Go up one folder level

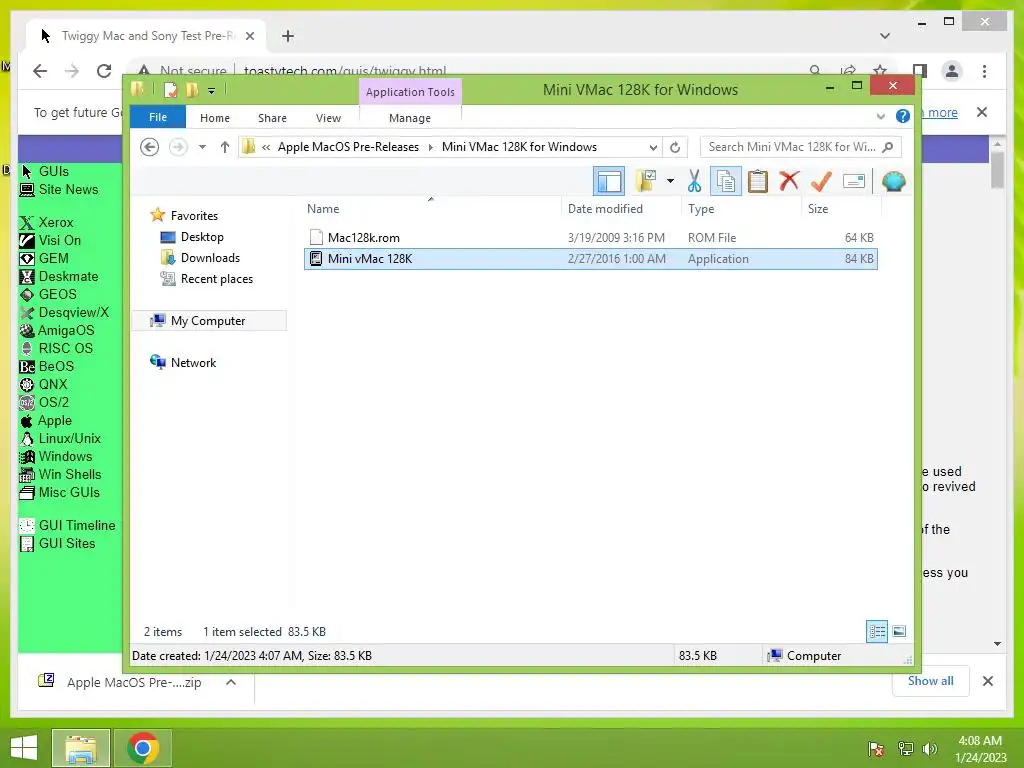225,147
